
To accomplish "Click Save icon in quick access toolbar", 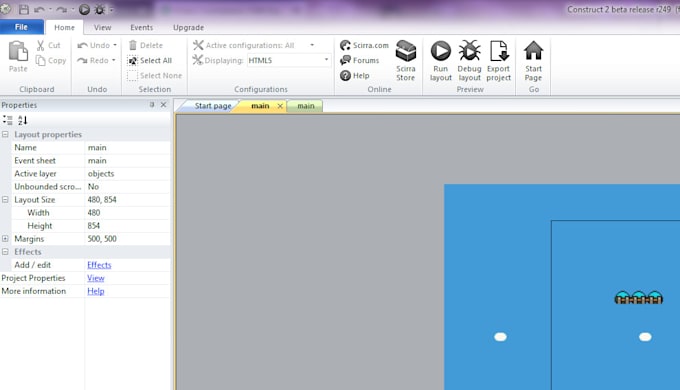I will pos(24,9).
